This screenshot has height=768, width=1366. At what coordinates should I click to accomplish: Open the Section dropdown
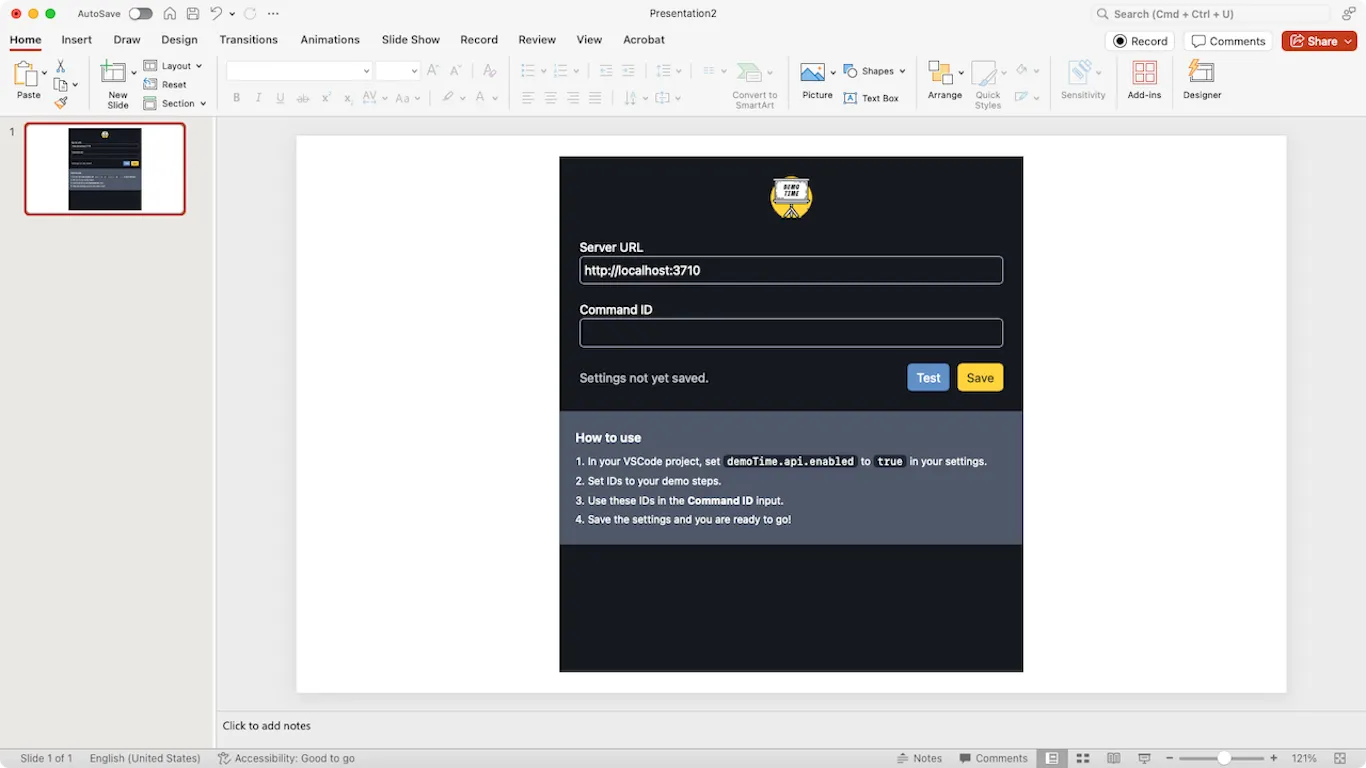coord(174,103)
